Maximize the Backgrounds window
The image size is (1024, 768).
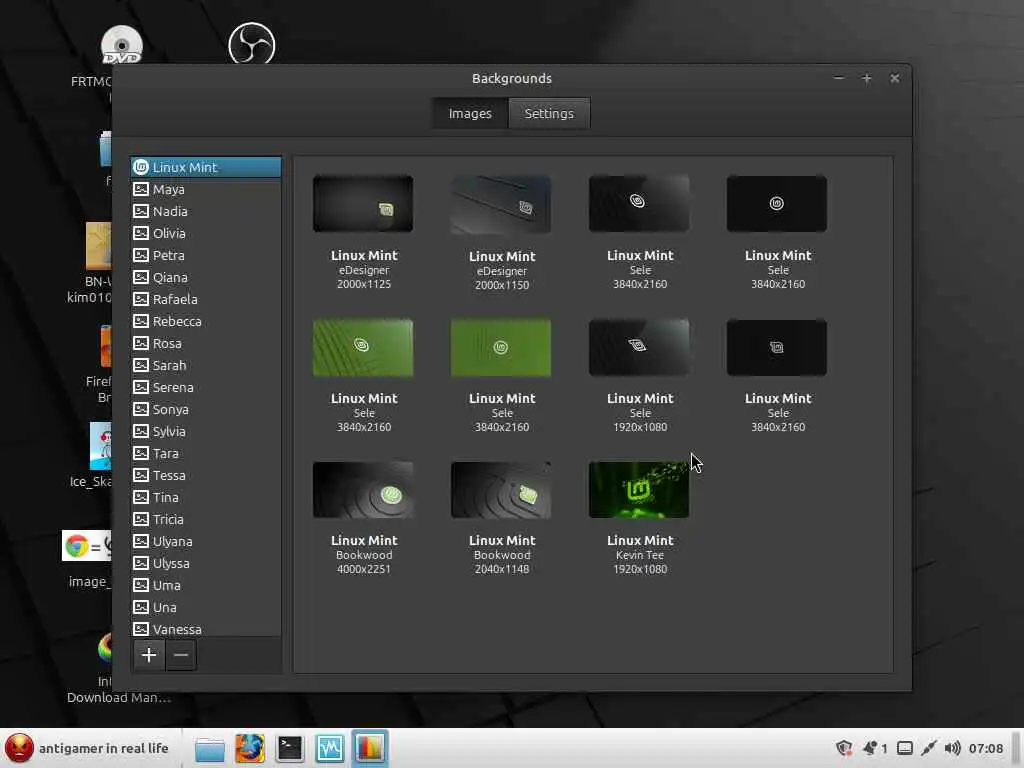tap(867, 78)
